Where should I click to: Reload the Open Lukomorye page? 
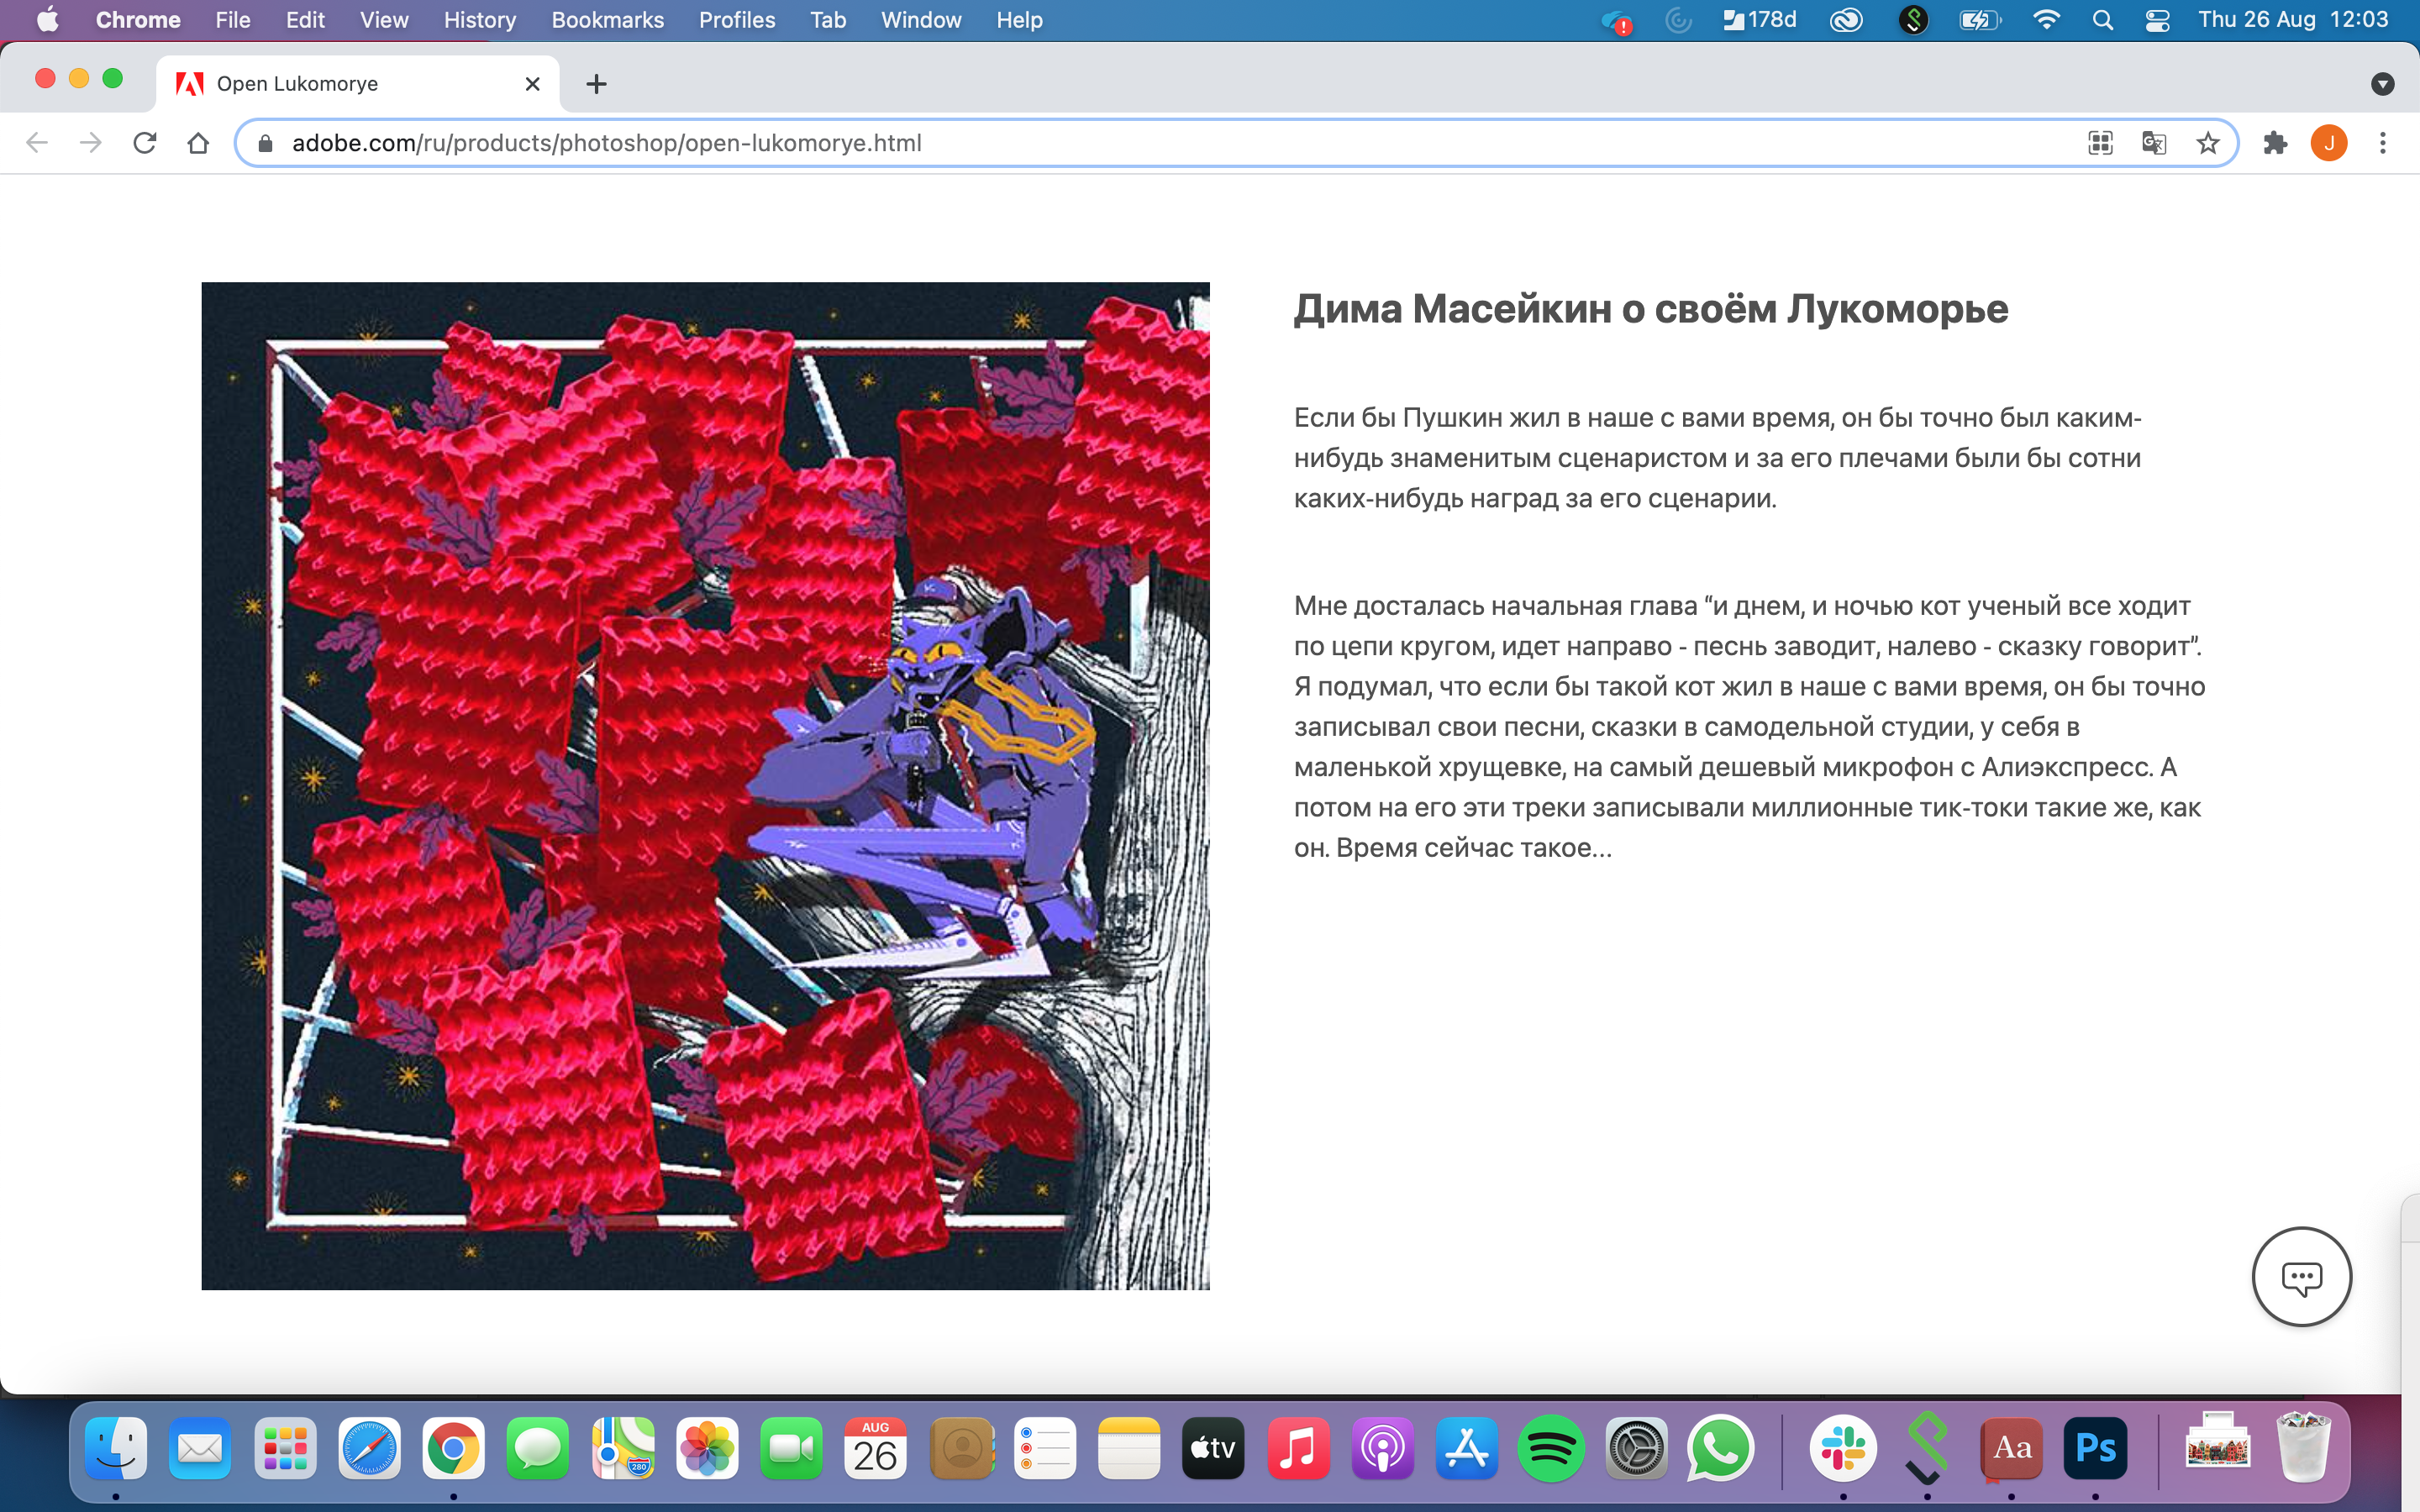click(145, 143)
